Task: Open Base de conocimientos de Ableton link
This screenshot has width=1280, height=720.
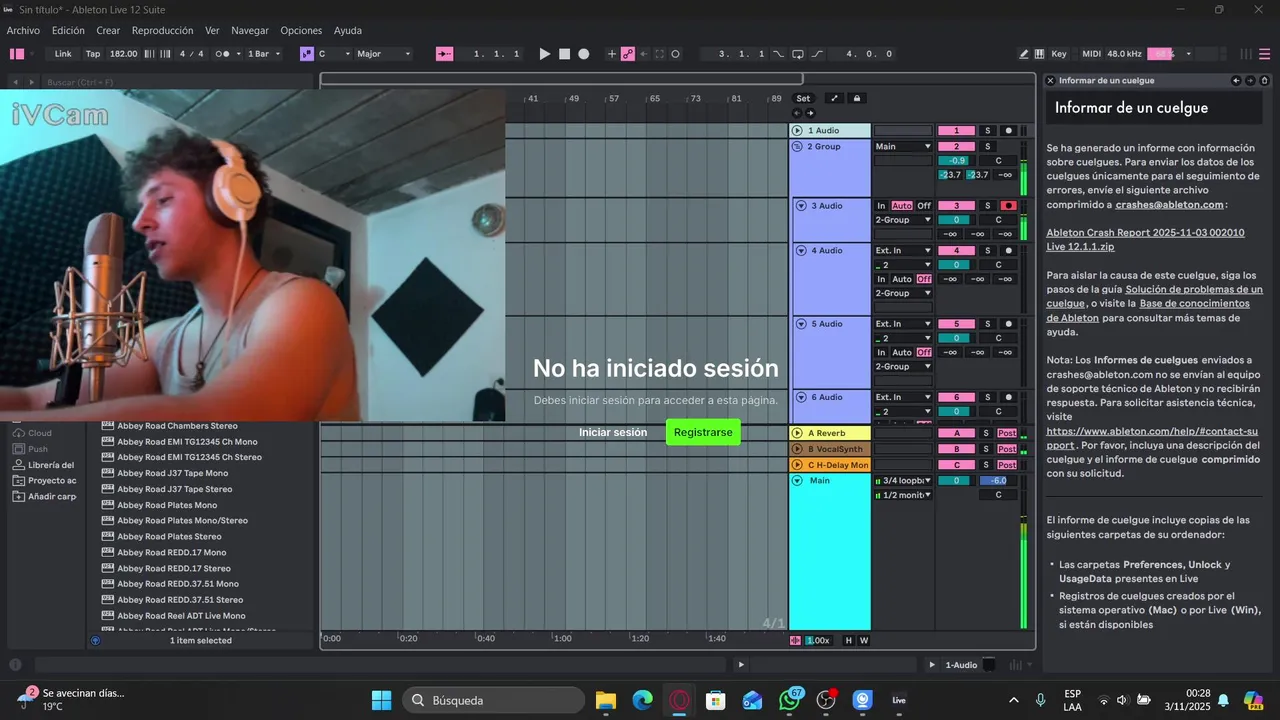Action: click(x=1148, y=310)
